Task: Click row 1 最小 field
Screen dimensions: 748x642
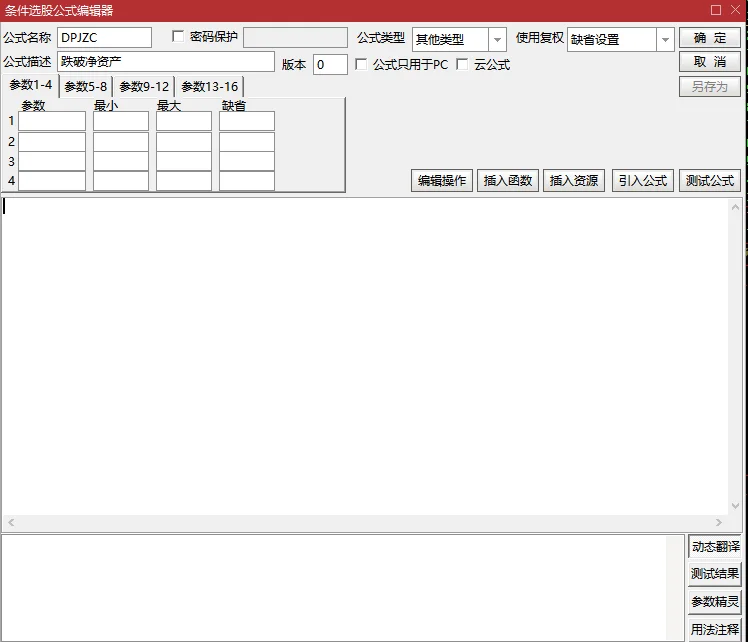Action: pyautogui.click(x=121, y=121)
